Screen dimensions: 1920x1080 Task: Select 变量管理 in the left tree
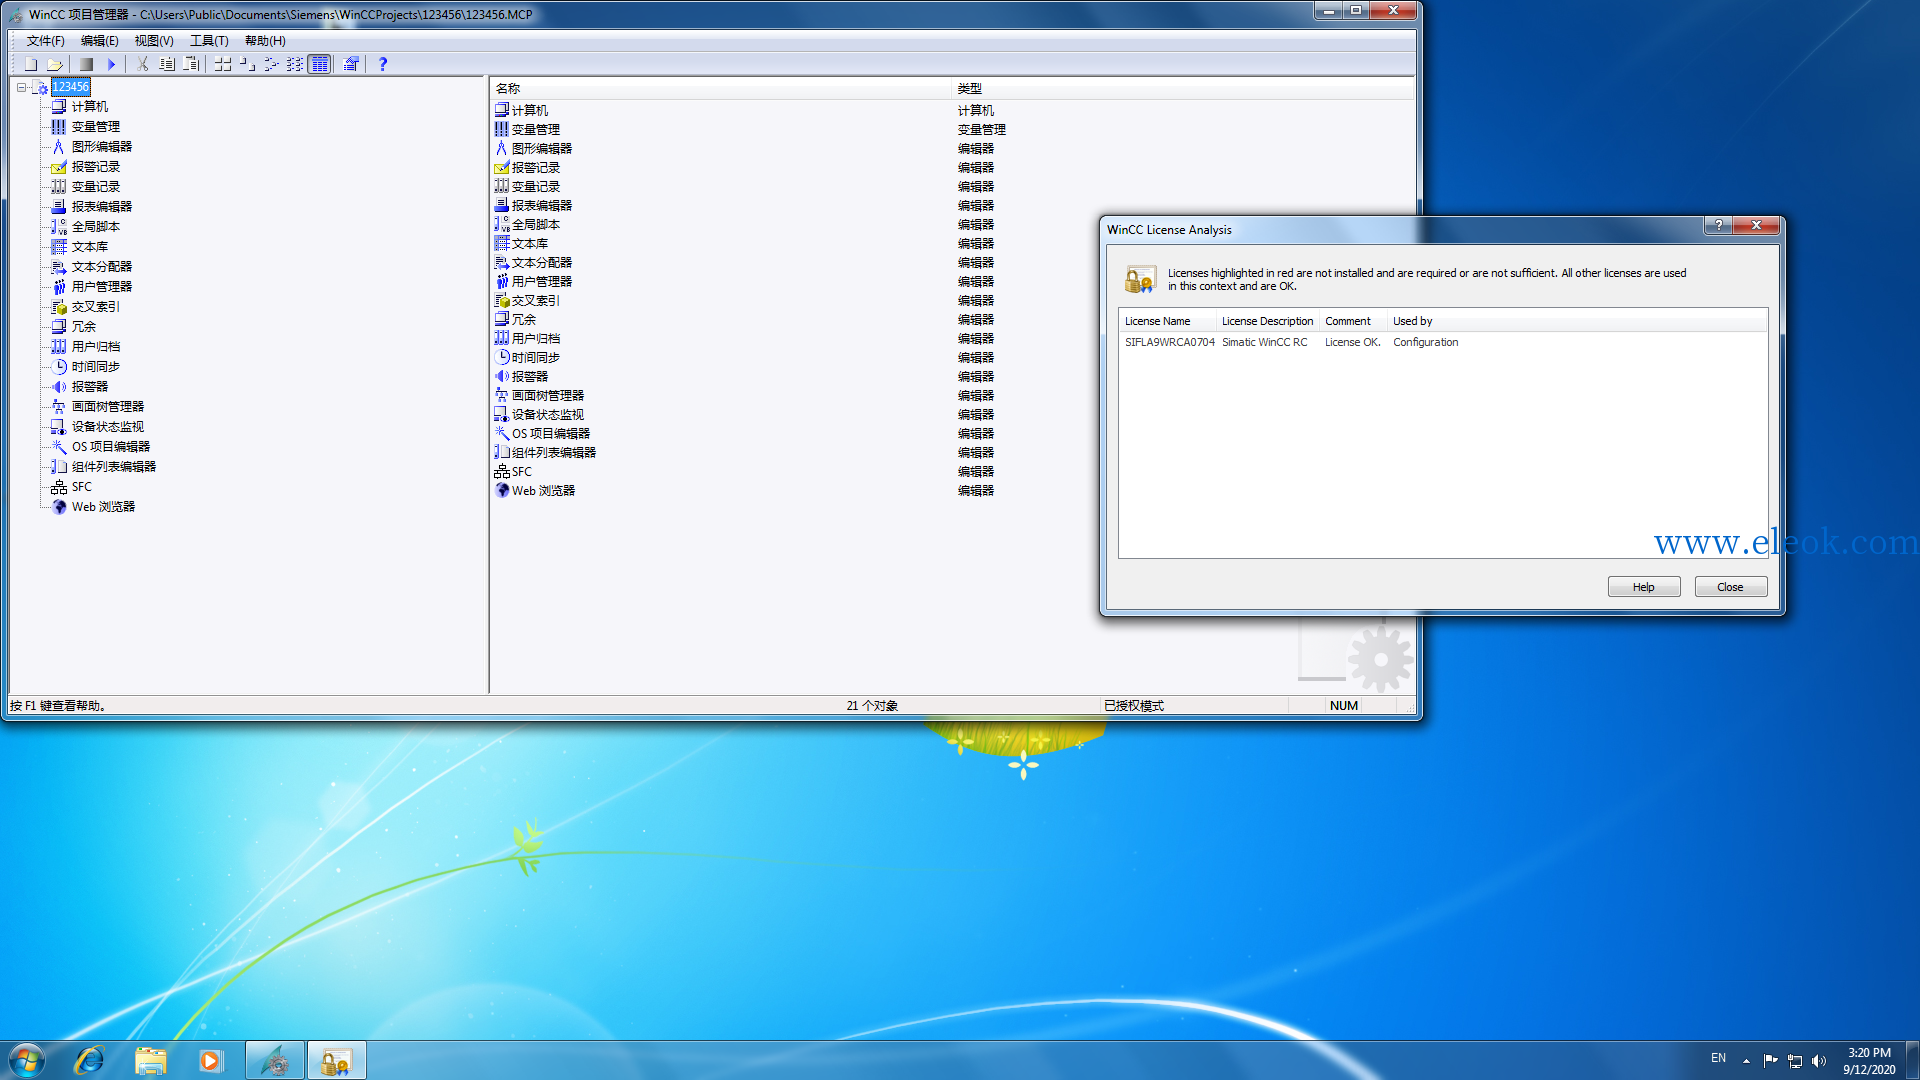pos(96,127)
